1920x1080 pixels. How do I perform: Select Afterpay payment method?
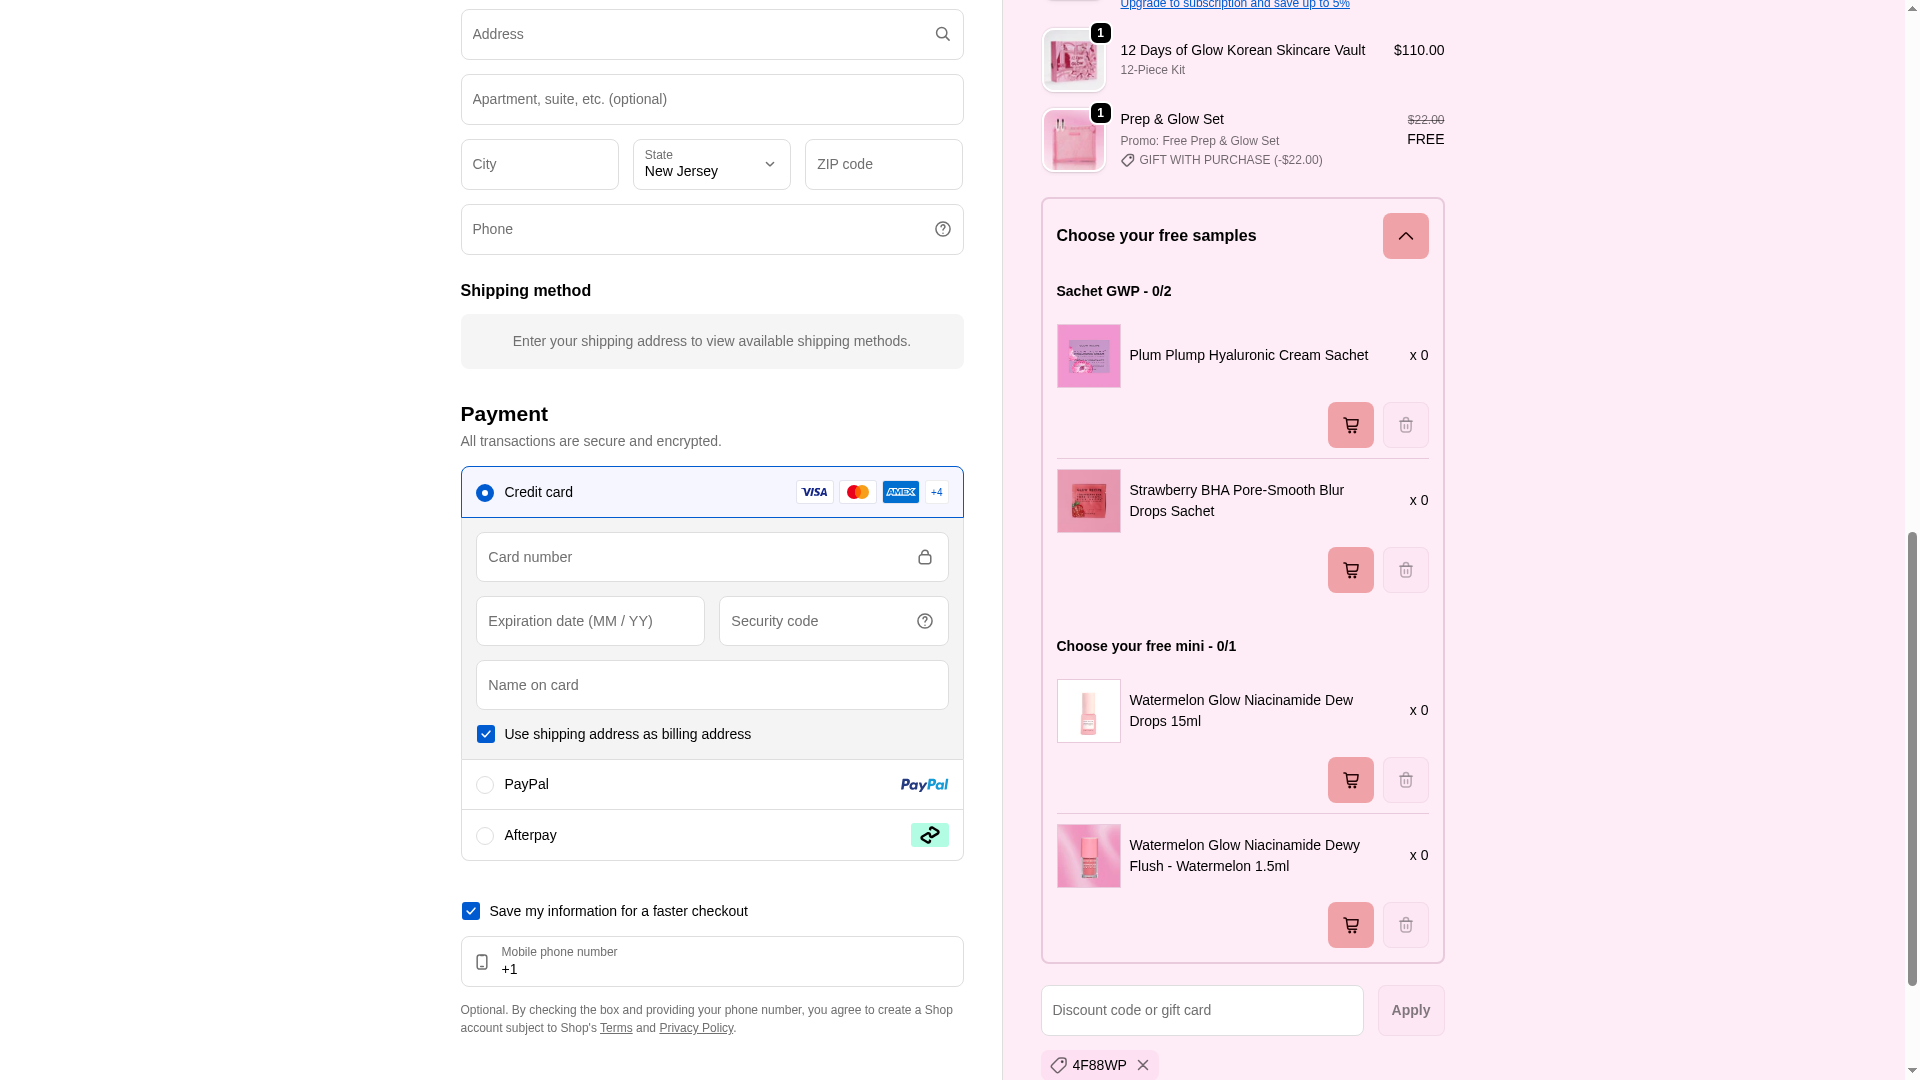pyautogui.click(x=485, y=836)
